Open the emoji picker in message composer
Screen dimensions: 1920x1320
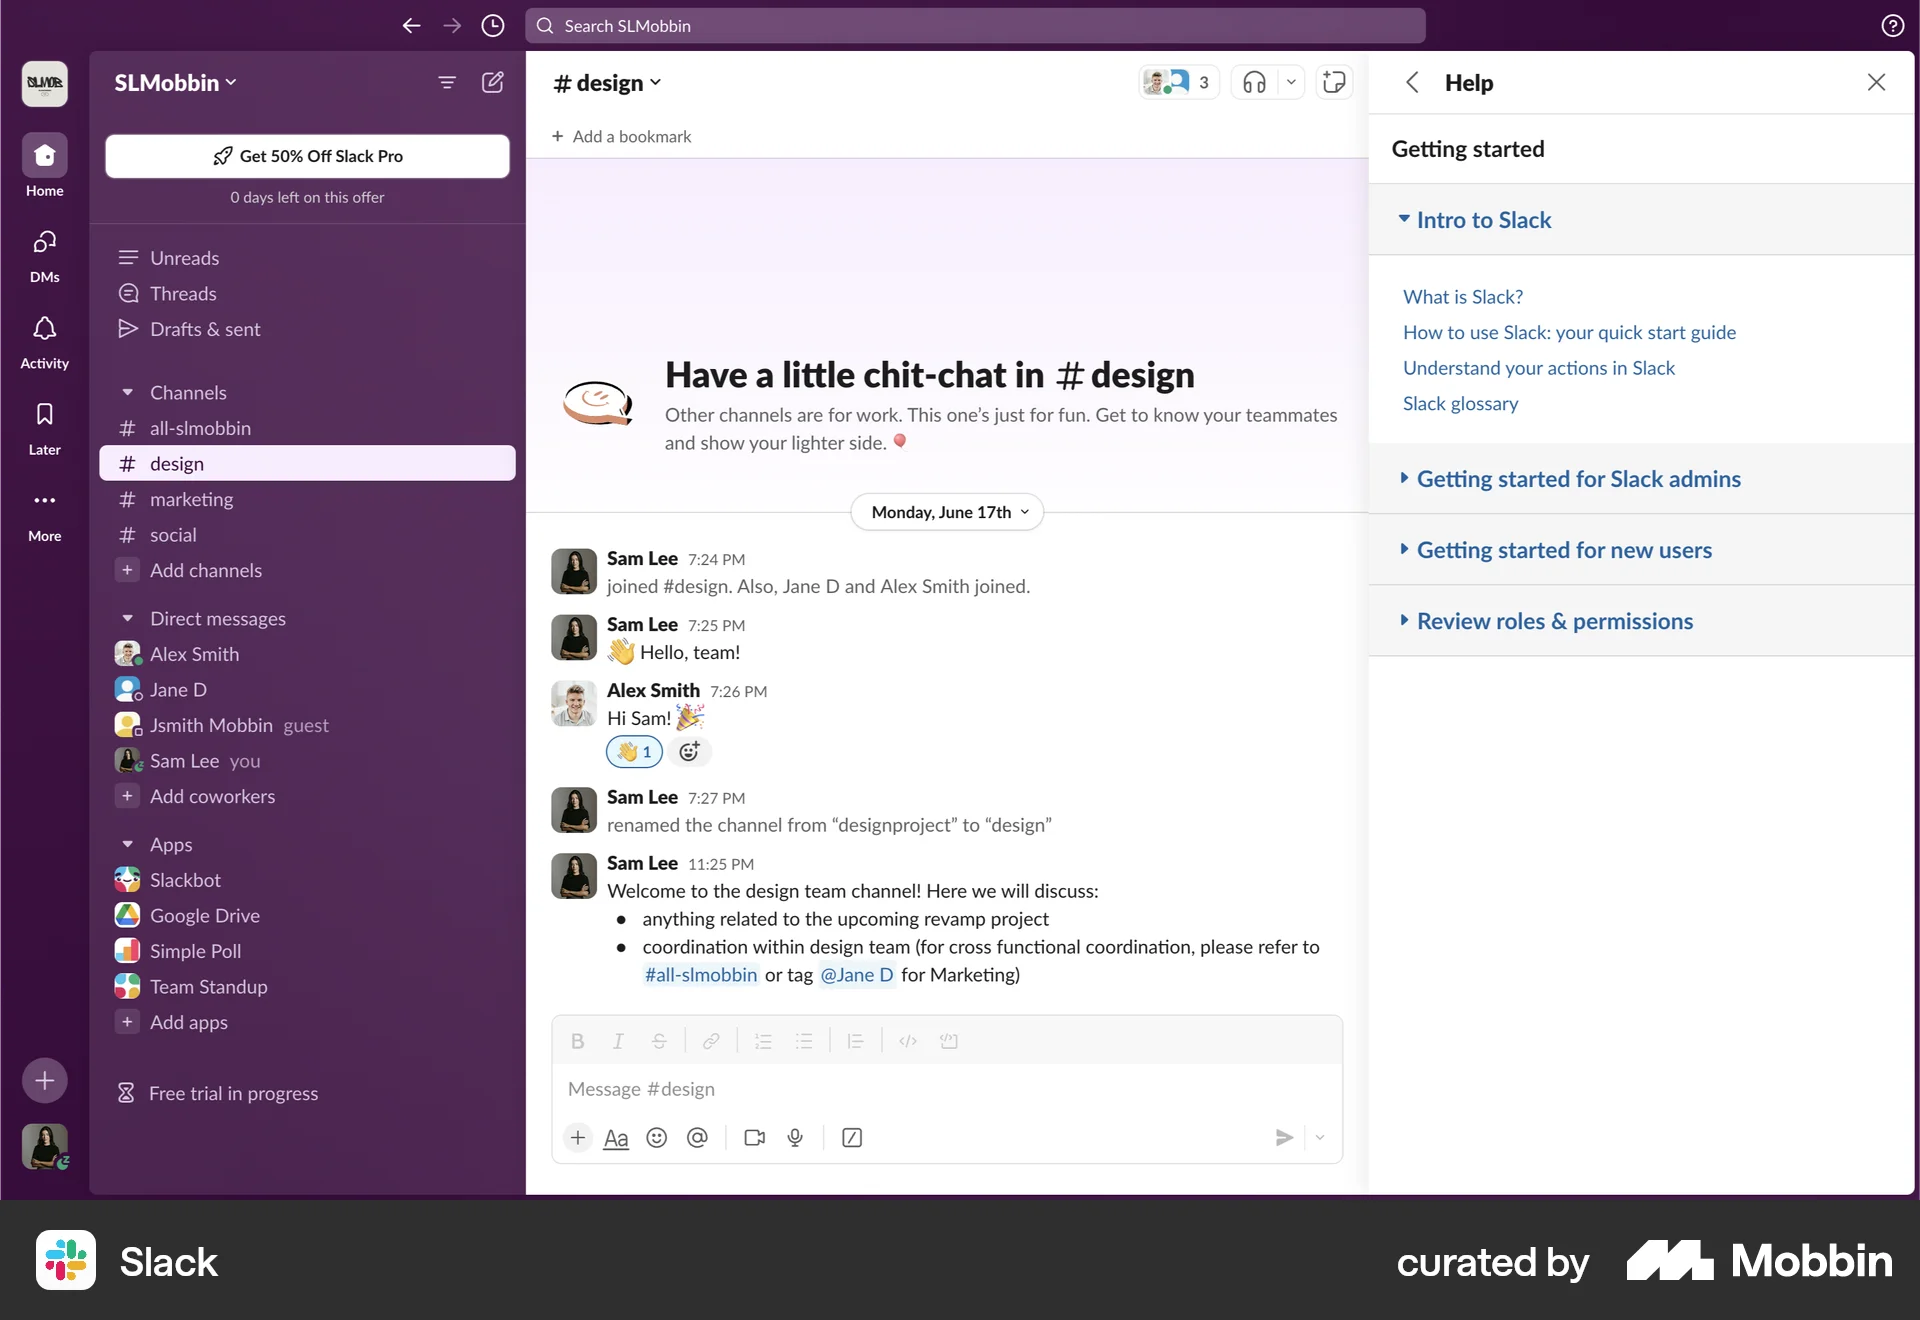(657, 1138)
